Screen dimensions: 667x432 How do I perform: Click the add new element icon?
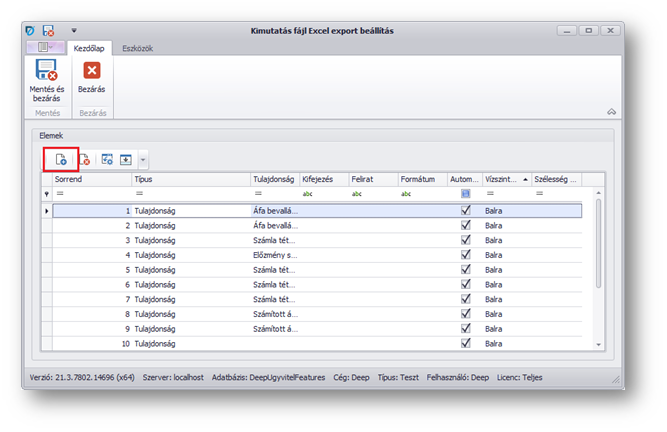click(61, 159)
